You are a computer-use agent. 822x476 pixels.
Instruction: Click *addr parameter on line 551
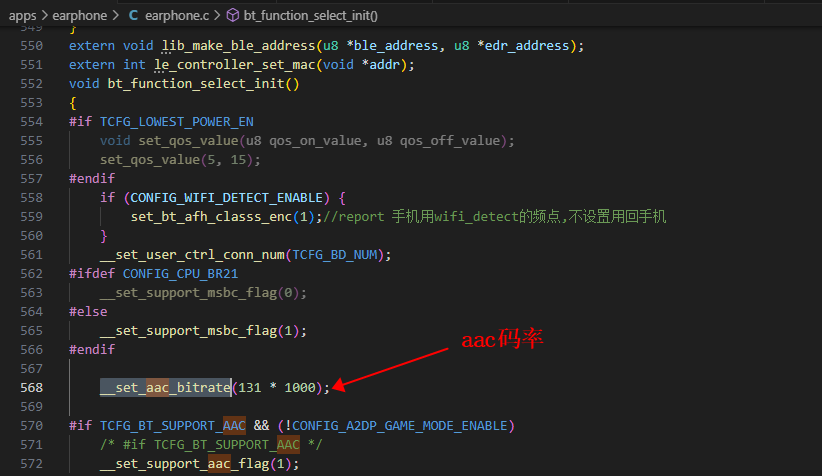[x=381, y=65]
